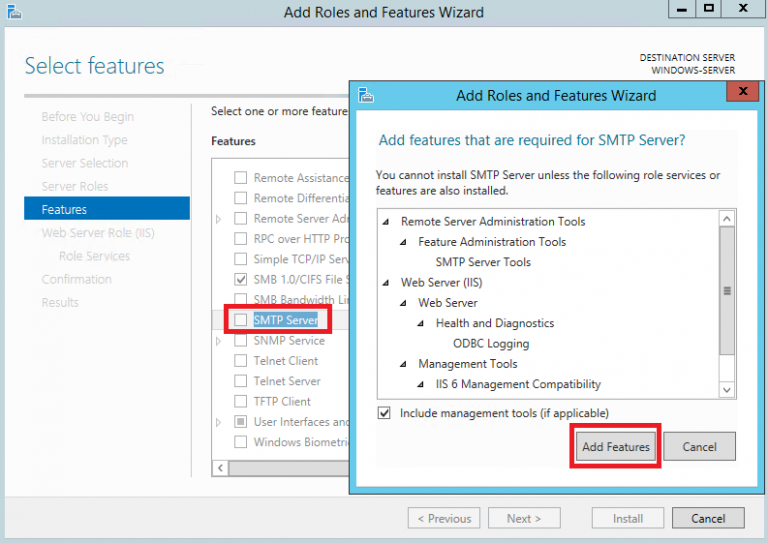Maximize the main wizard window

click(x=708, y=9)
